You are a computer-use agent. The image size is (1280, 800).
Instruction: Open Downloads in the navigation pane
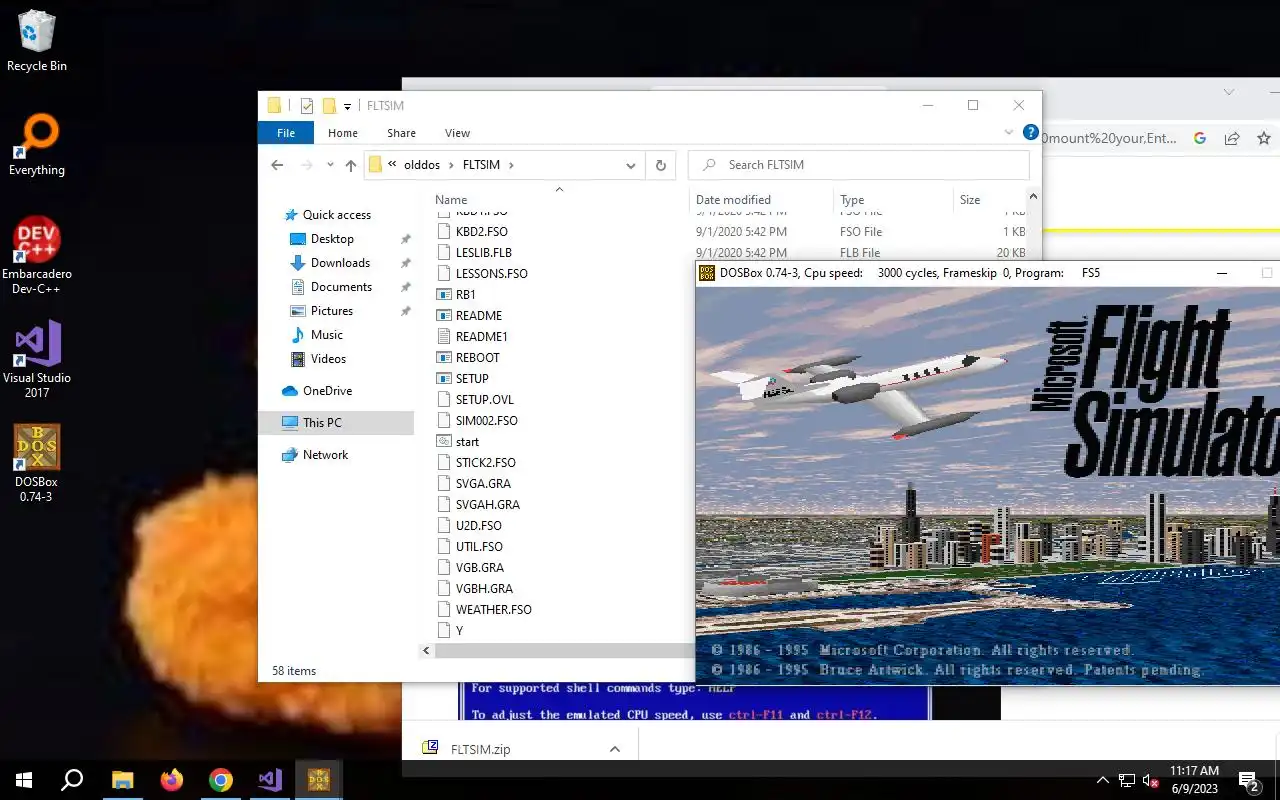pos(340,263)
